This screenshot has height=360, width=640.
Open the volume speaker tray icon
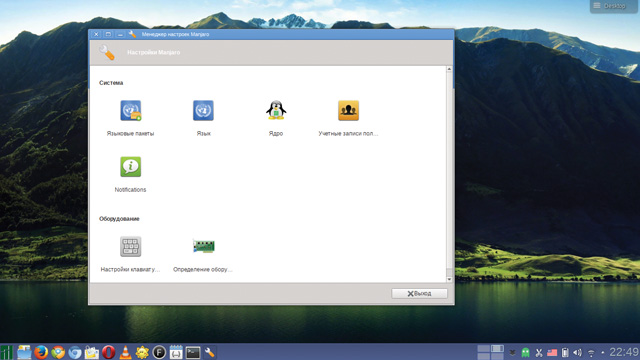[x=578, y=353]
